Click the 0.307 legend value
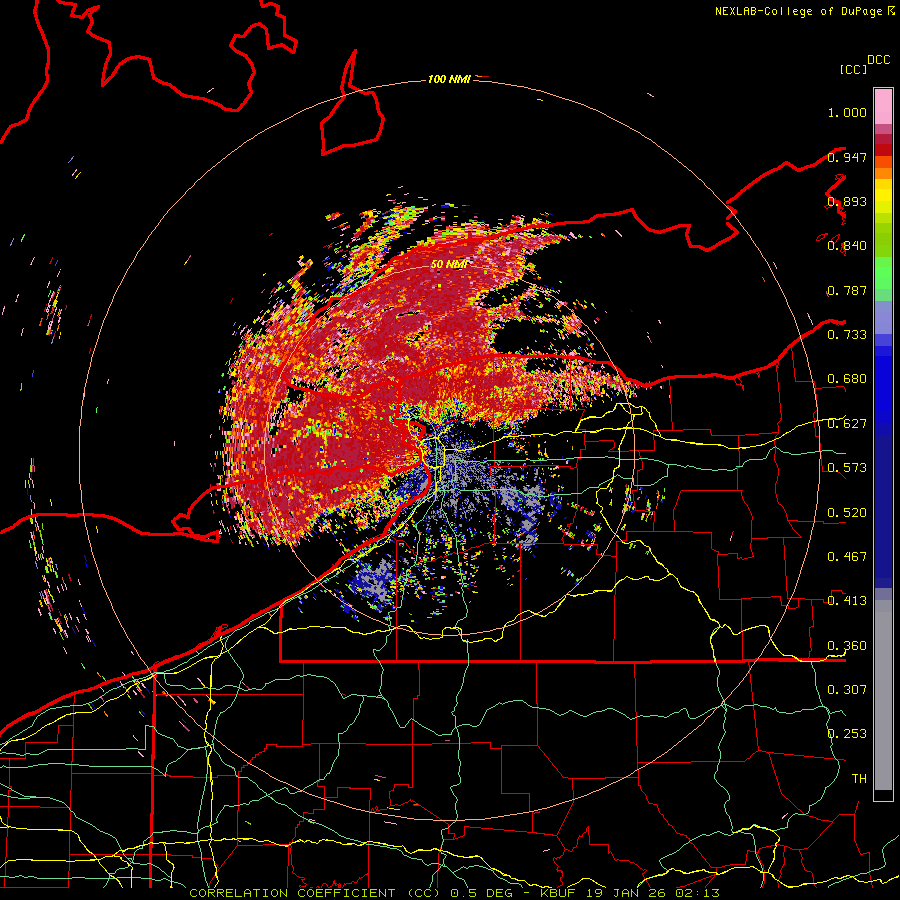The height and width of the screenshot is (900, 900). pos(847,689)
